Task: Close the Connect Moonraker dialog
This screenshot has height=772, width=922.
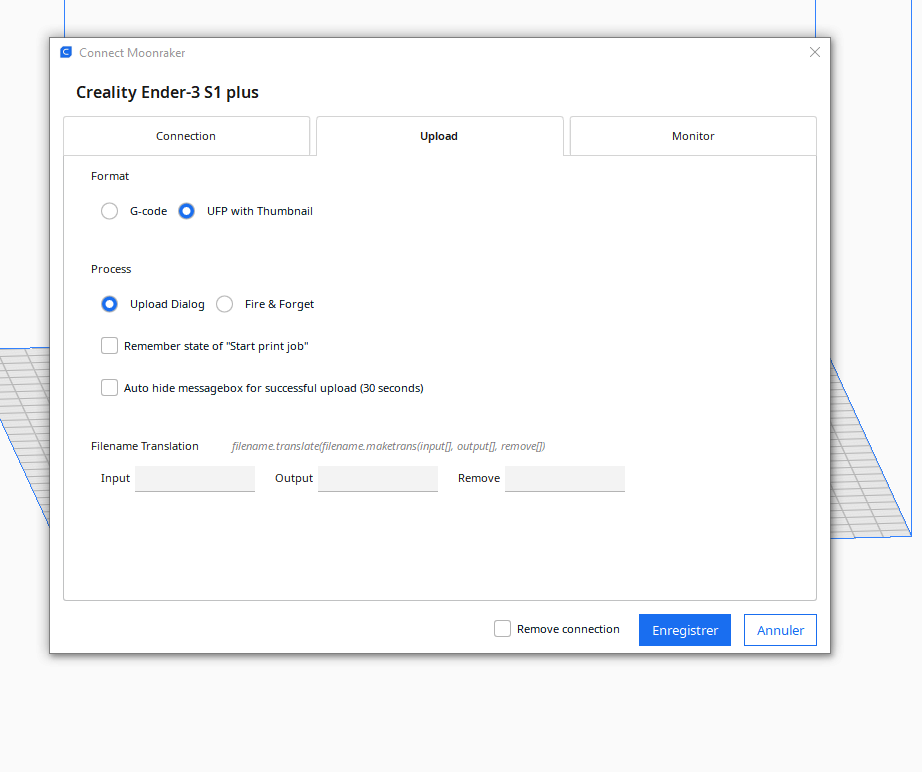Action: pos(815,53)
